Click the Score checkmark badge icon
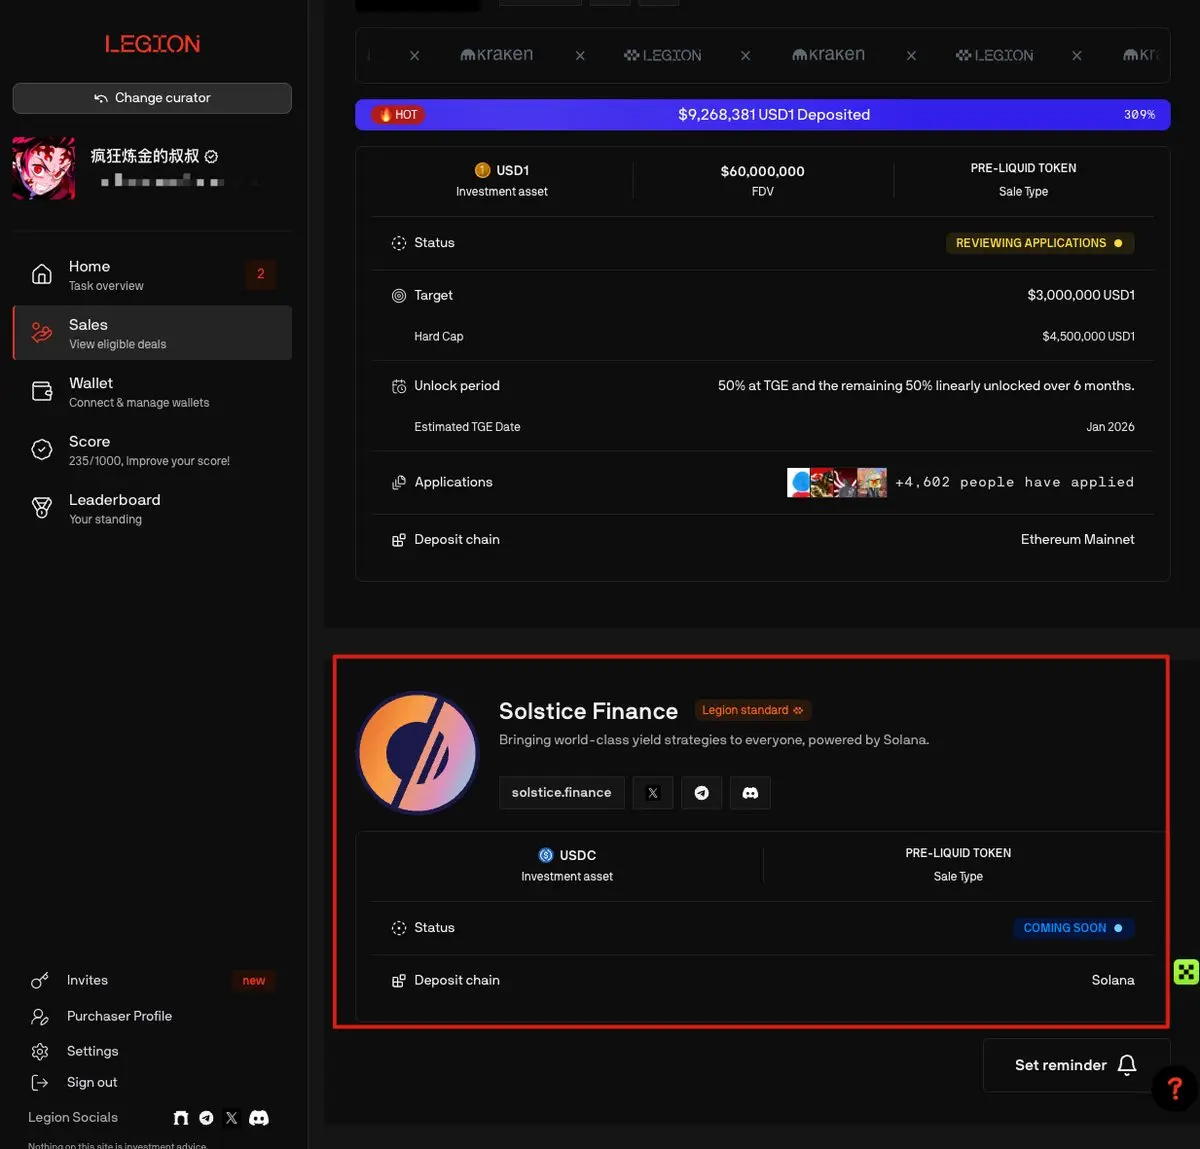Viewport: 1200px width, 1149px height. (x=42, y=450)
